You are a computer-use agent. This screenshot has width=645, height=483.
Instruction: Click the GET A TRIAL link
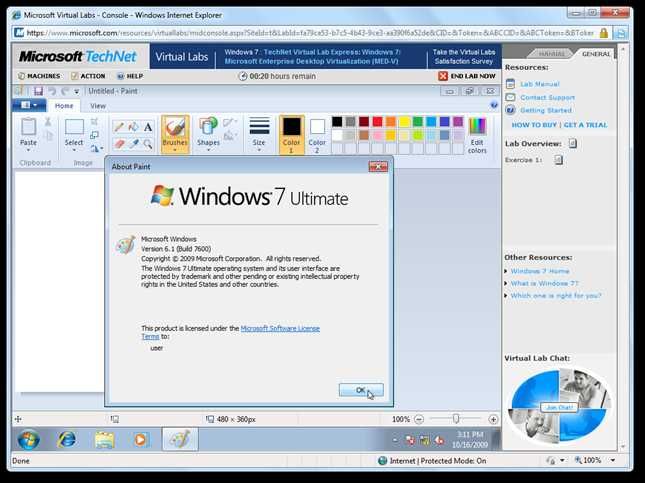pyautogui.click(x=585, y=125)
